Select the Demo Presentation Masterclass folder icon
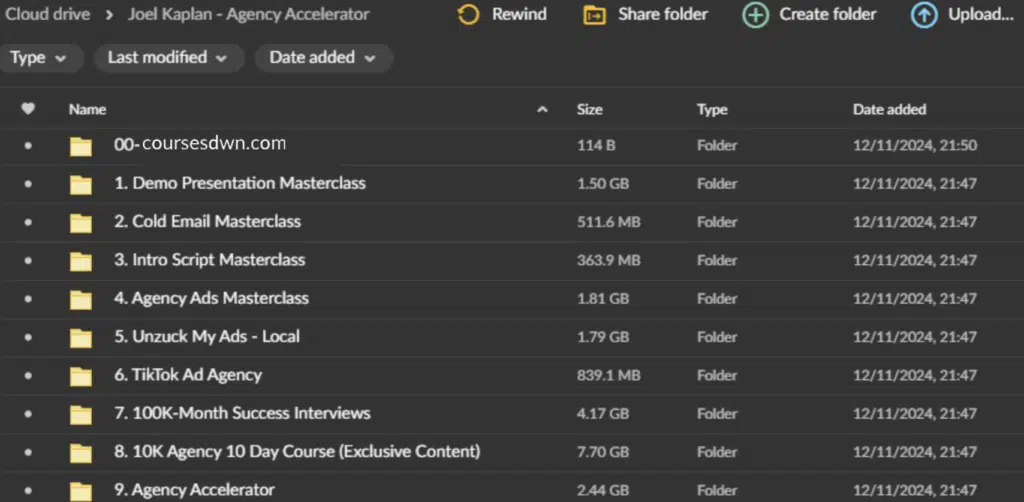This screenshot has height=502, width=1024. pos(81,185)
